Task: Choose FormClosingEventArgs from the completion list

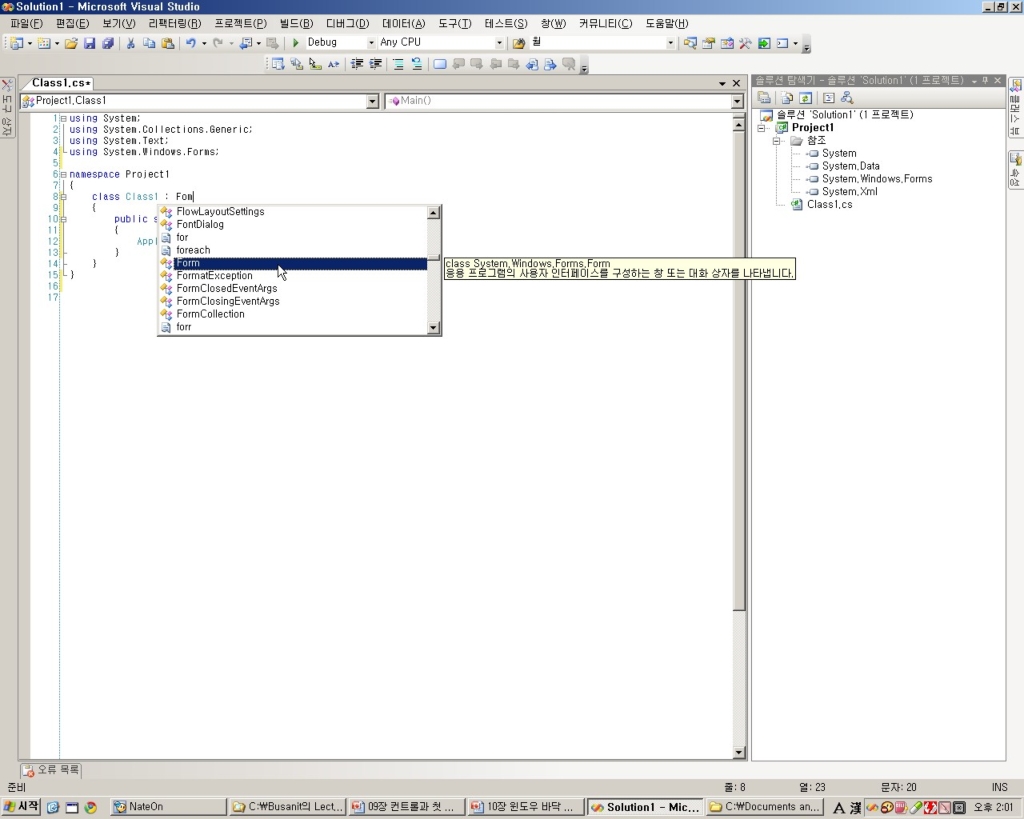Action: click(x=228, y=301)
